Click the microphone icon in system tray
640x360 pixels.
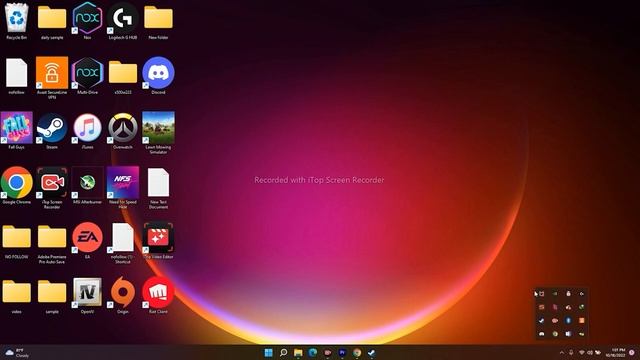(571, 353)
